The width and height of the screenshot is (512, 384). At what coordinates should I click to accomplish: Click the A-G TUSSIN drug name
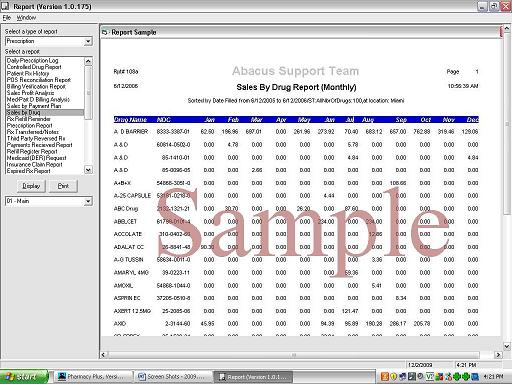point(129,260)
